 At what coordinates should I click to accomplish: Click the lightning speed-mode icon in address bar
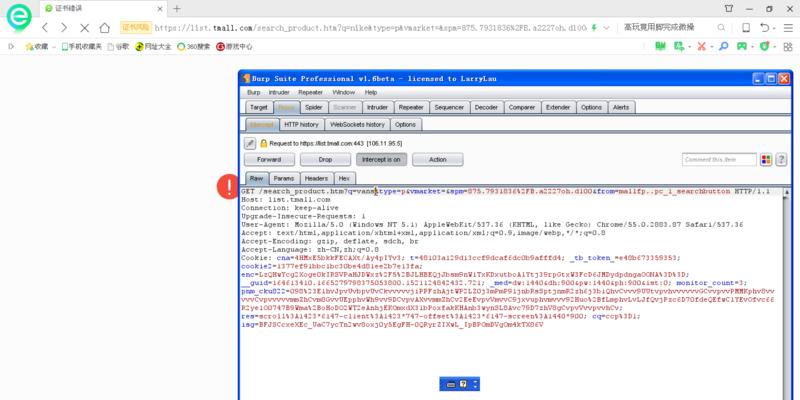tap(593, 28)
